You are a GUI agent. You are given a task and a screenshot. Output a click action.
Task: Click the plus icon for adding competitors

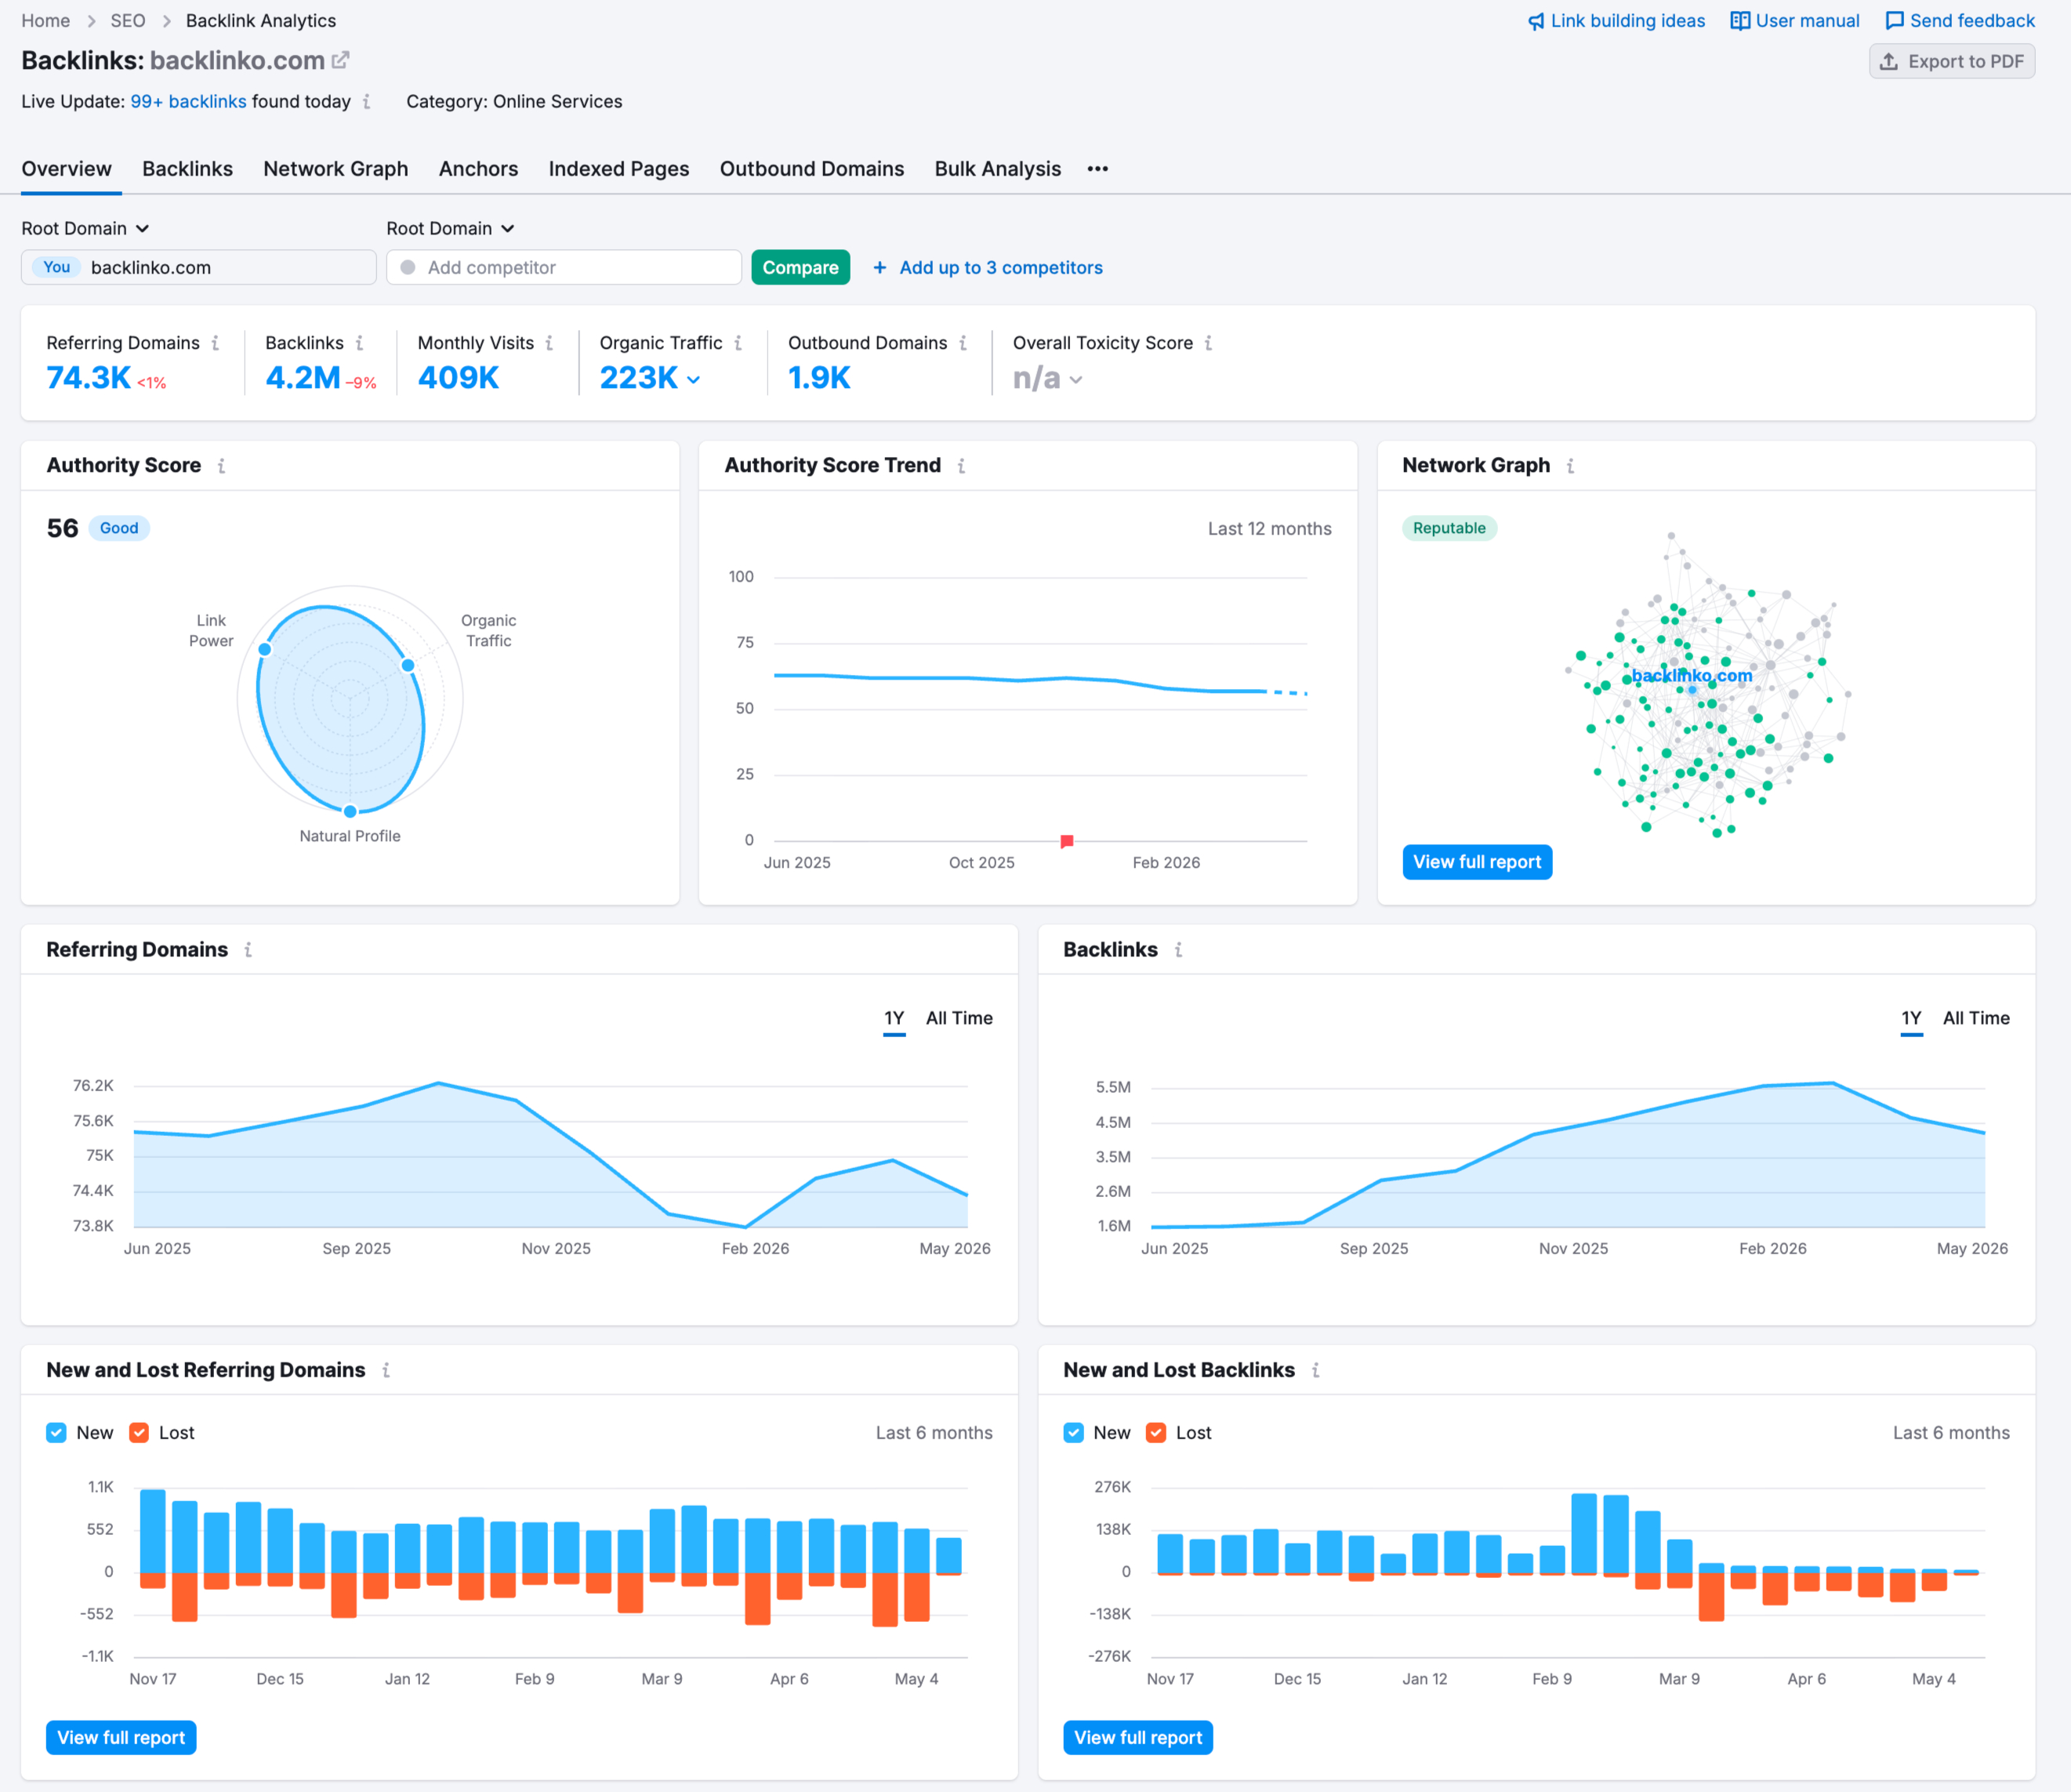[880, 268]
